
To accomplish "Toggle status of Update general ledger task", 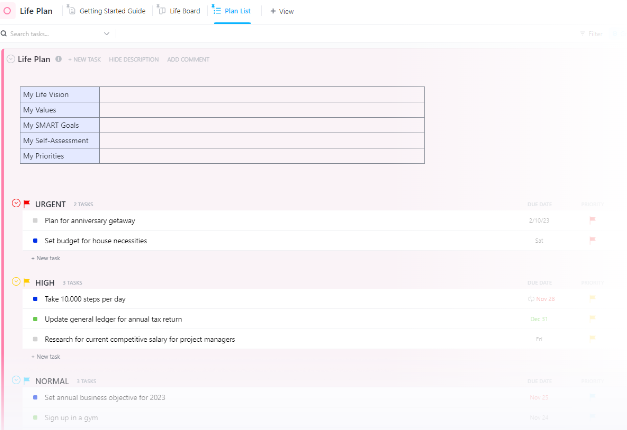I will coord(35,319).
